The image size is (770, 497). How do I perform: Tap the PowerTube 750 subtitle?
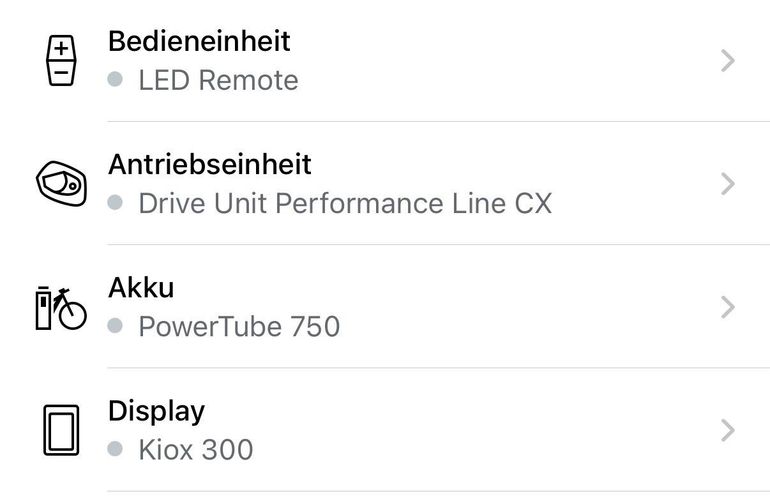tap(239, 327)
